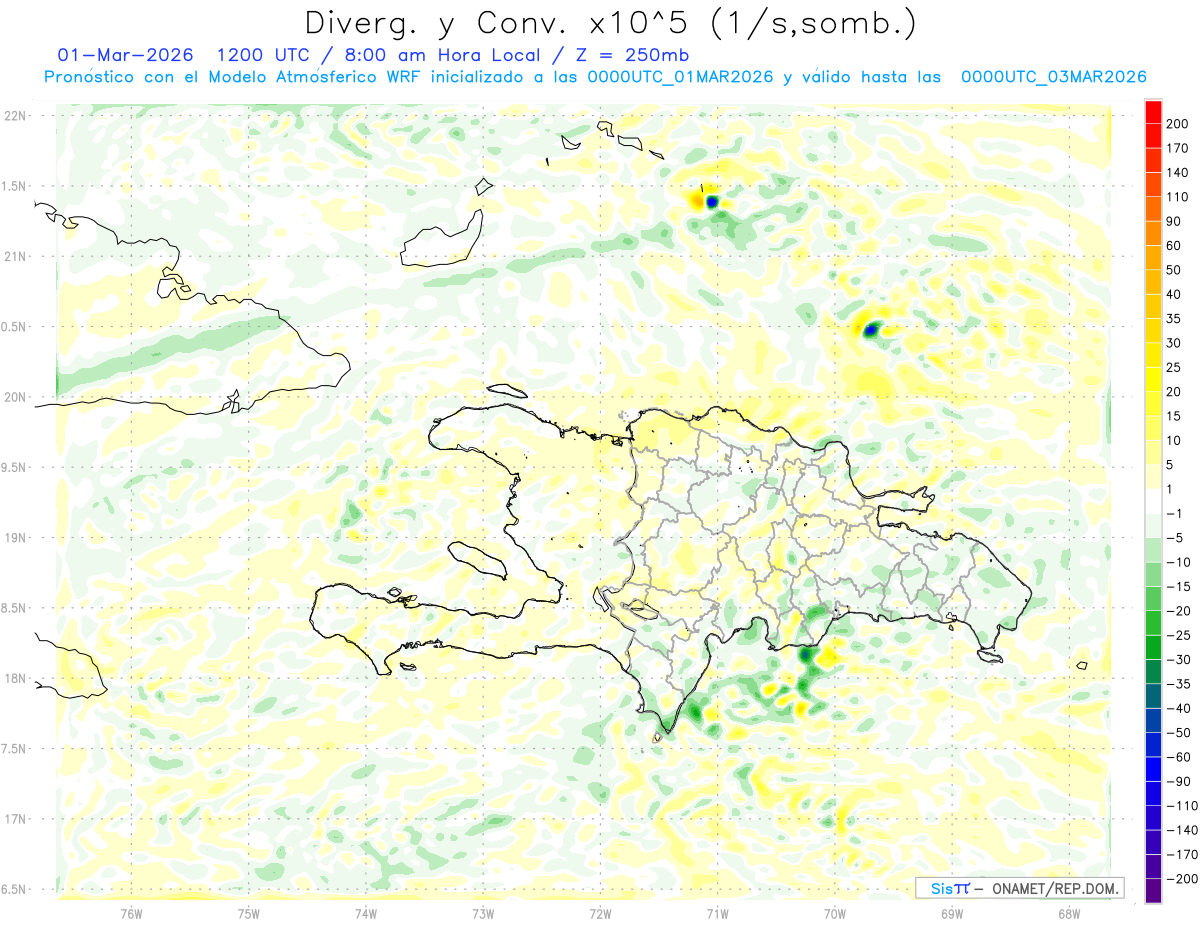Click the '70W' longitude axis label
Image resolution: width=1200 pixels, height=927 pixels.
click(x=835, y=914)
